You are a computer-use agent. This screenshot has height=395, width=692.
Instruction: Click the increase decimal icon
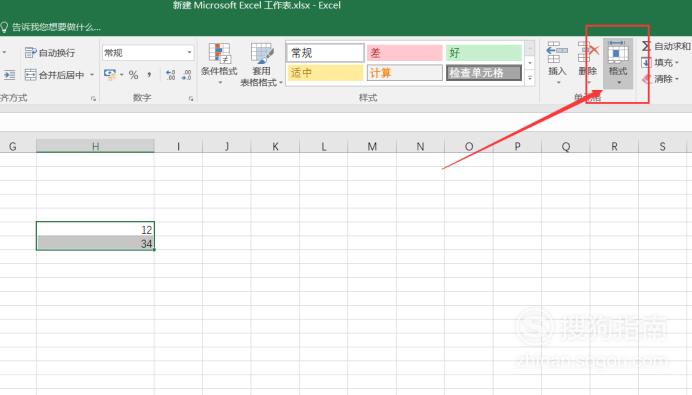(x=171, y=75)
